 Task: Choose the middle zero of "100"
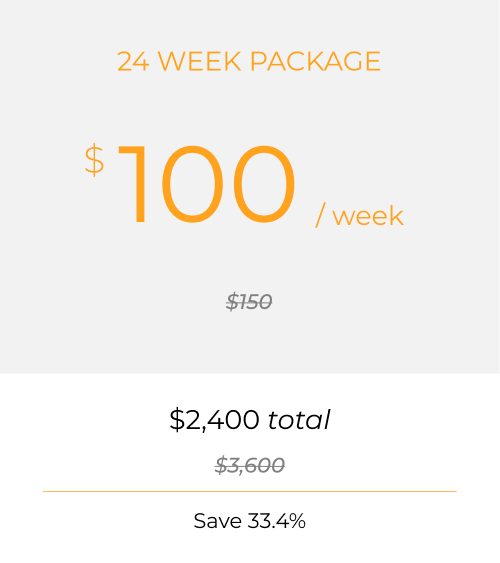tap(193, 184)
